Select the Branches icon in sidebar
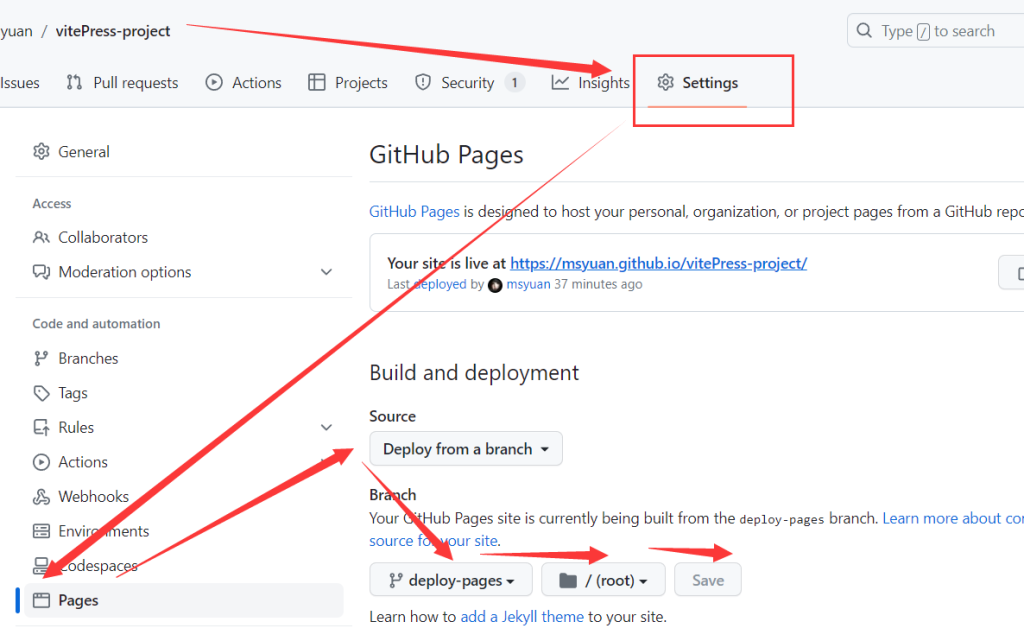 (41, 358)
